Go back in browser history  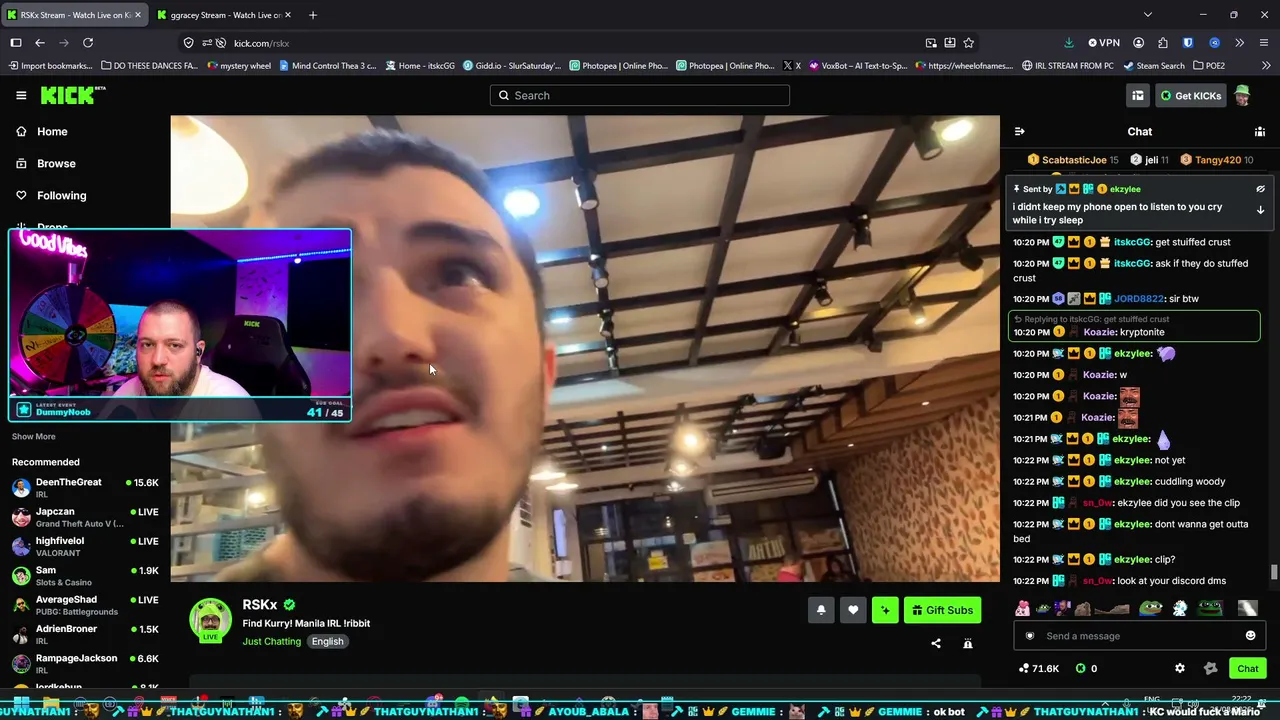pyautogui.click(x=40, y=43)
